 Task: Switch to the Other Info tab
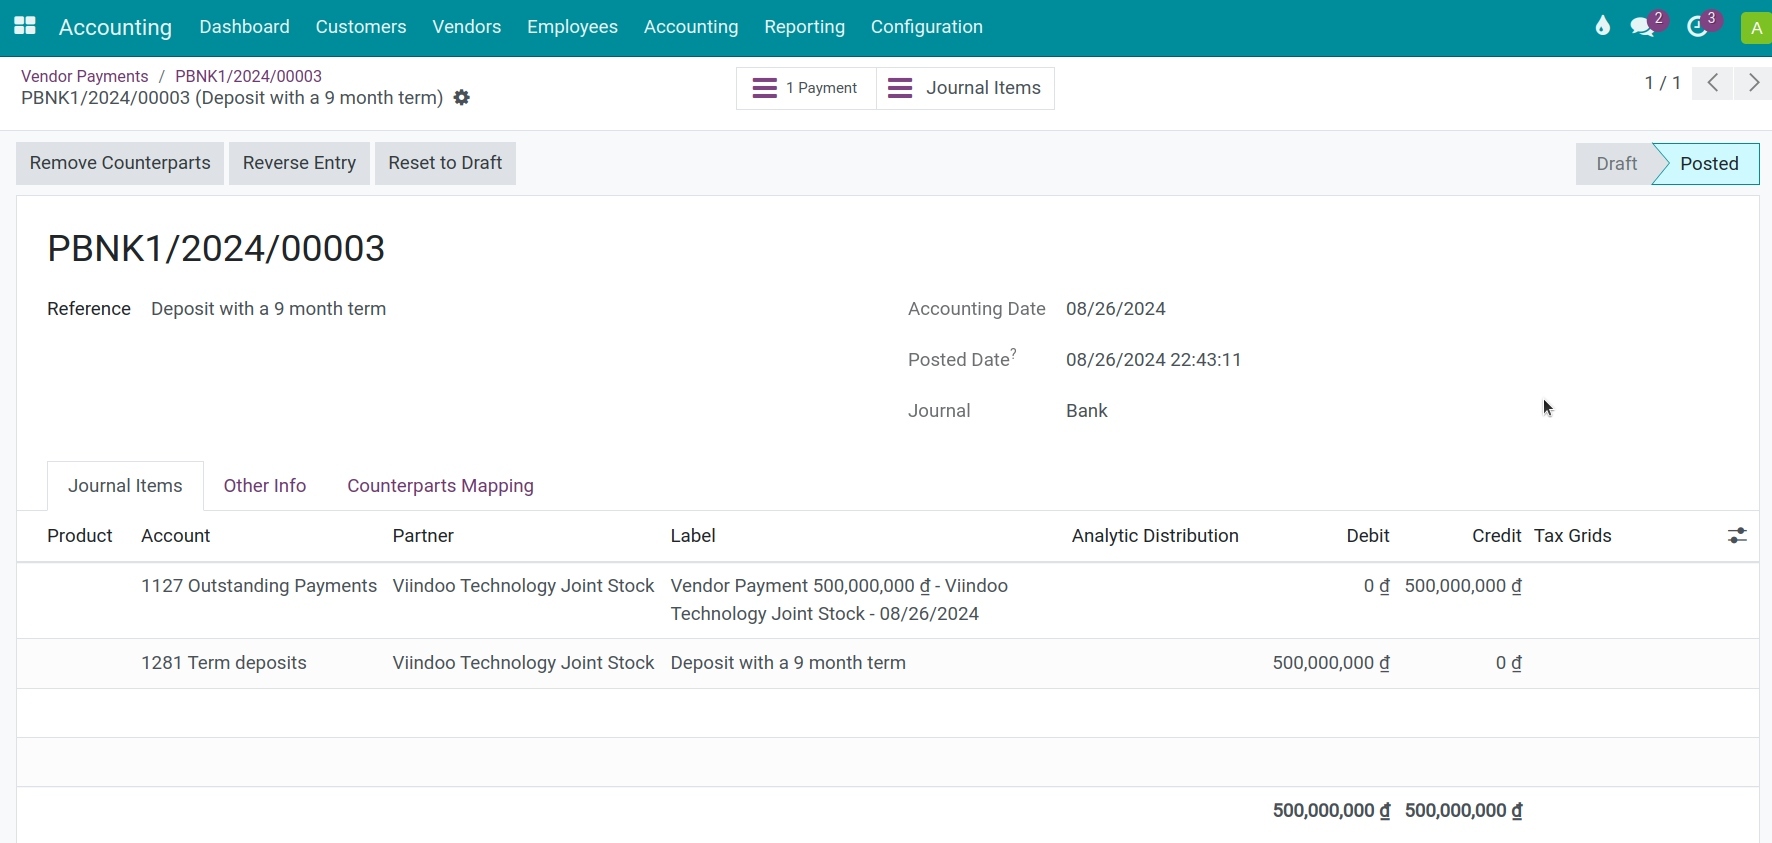(265, 486)
